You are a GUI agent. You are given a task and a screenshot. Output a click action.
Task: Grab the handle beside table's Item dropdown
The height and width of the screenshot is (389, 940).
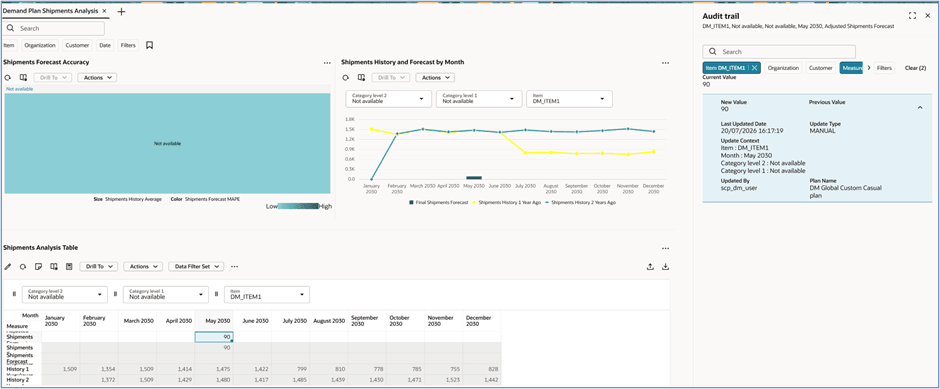pos(216,294)
